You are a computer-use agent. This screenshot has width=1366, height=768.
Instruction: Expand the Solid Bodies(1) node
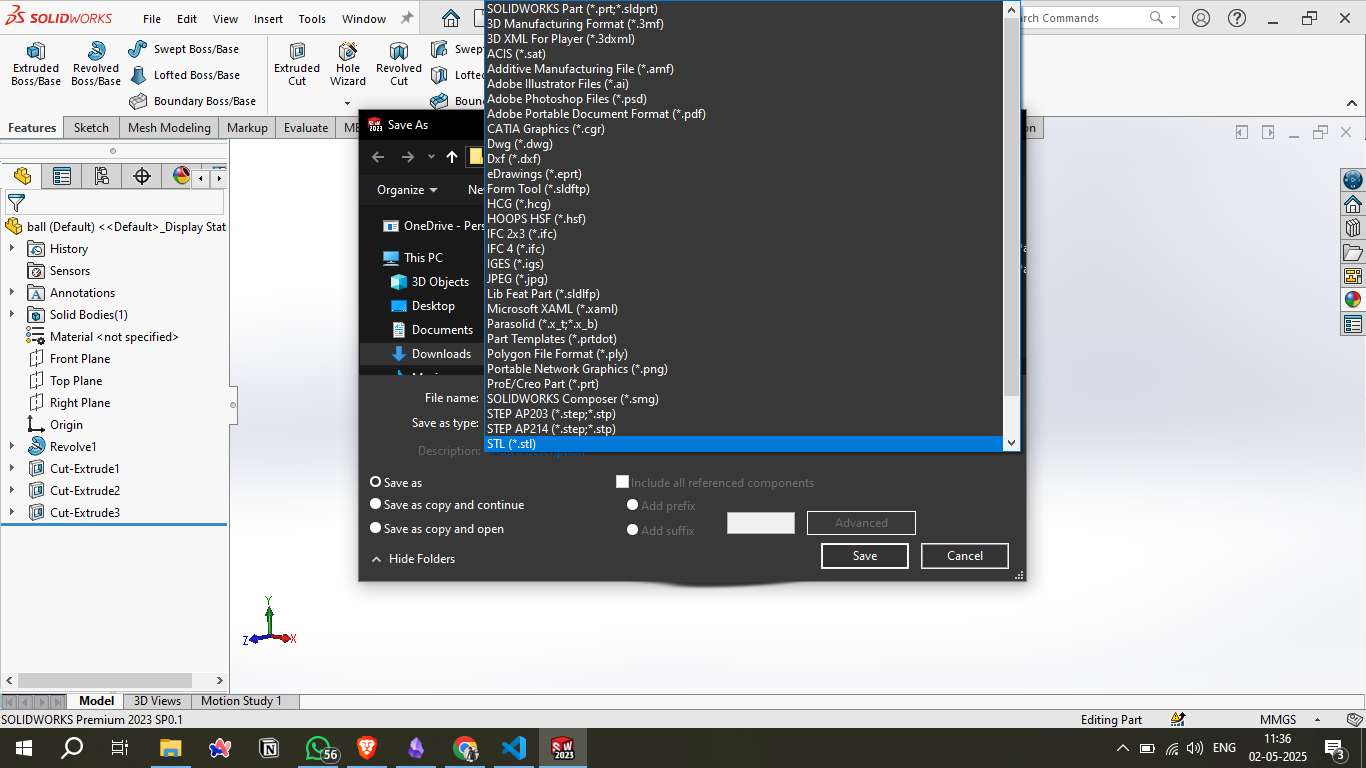[12, 315]
